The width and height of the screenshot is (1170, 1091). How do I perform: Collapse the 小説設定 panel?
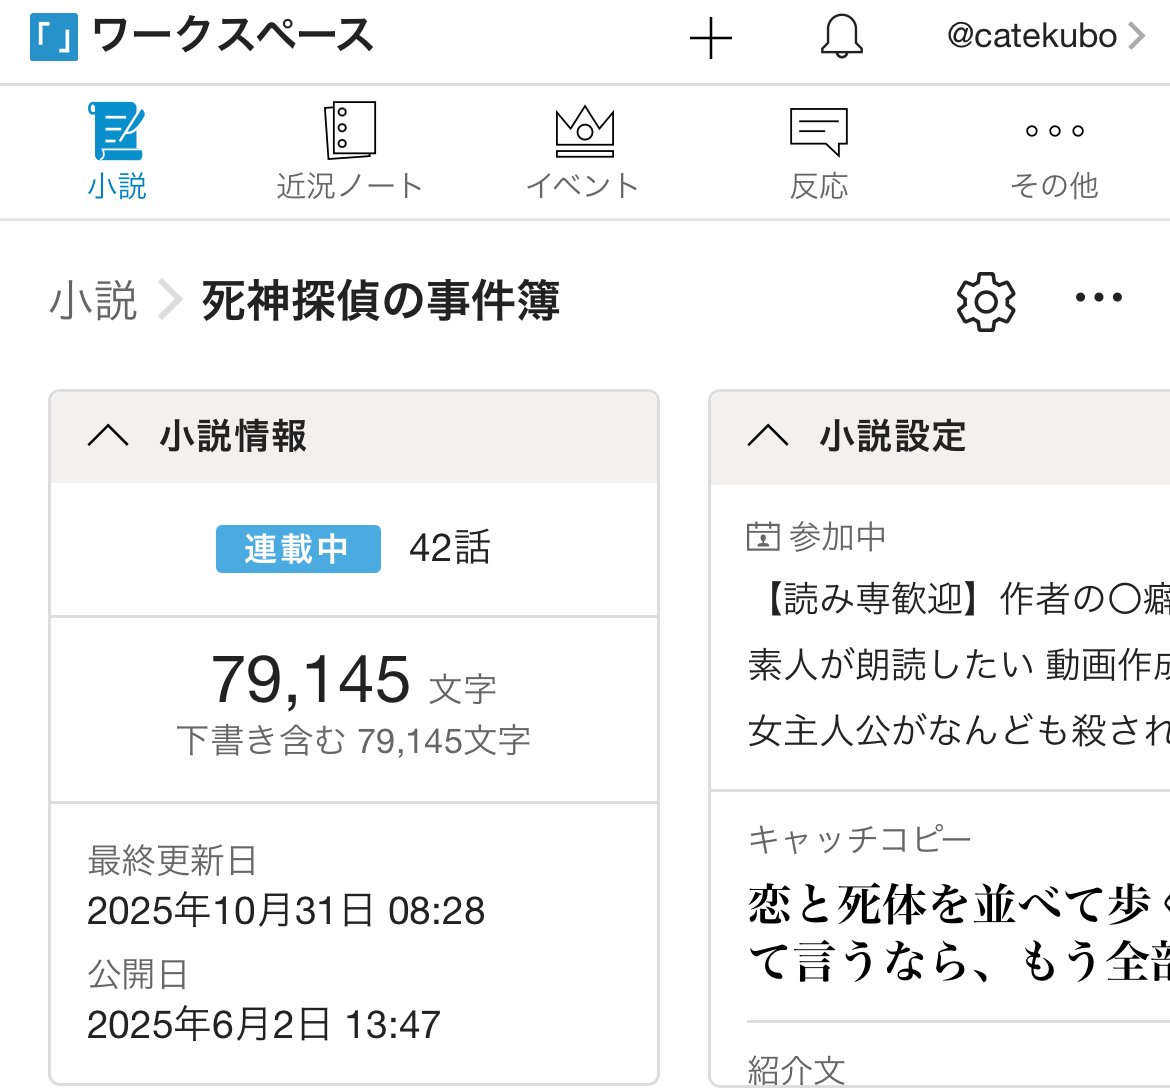768,436
